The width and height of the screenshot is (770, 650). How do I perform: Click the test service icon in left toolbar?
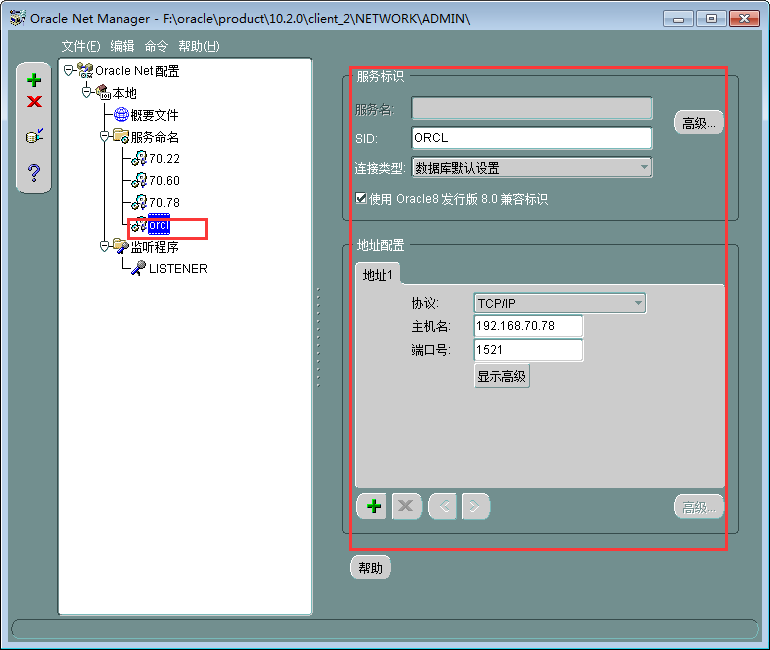[34, 135]
